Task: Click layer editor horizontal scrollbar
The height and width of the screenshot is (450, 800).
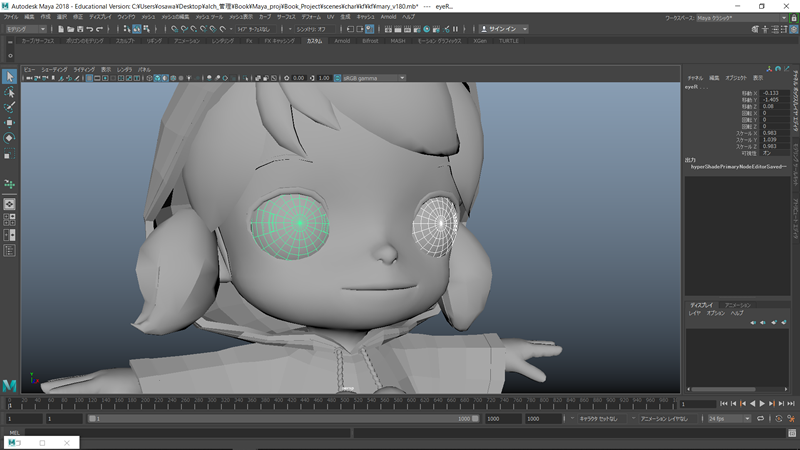Action: (723, 389)
